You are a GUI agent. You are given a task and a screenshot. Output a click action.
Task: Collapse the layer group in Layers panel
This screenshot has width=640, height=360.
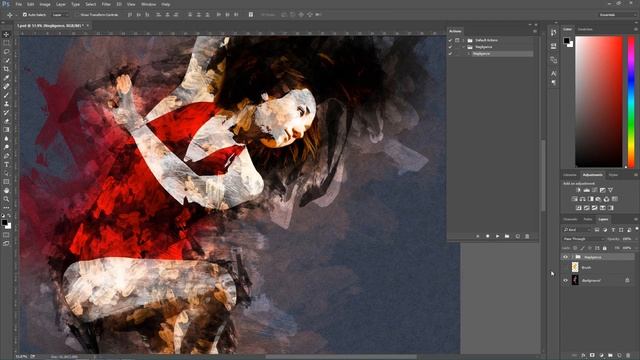click(x=572, y=257)
